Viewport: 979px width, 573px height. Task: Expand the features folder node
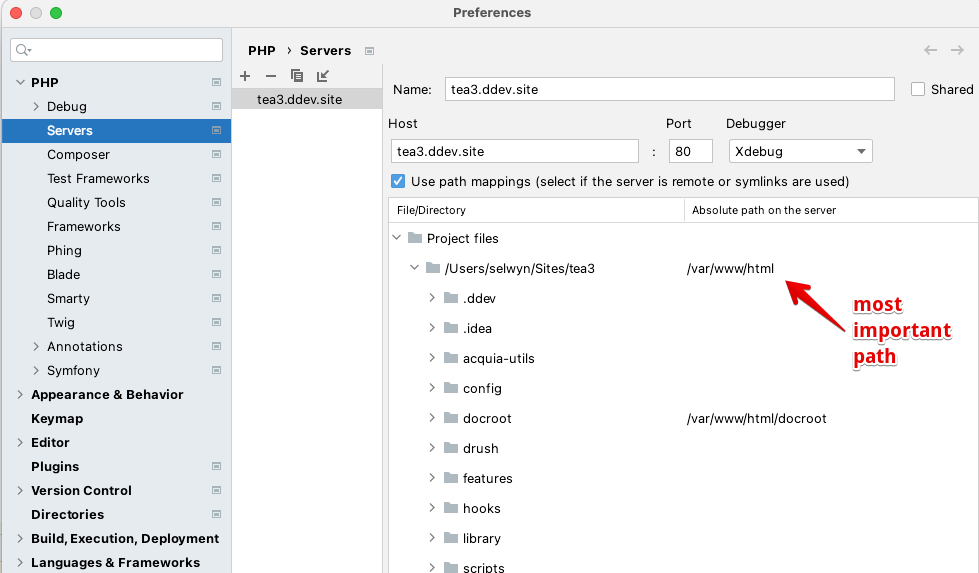coord(431,478)
